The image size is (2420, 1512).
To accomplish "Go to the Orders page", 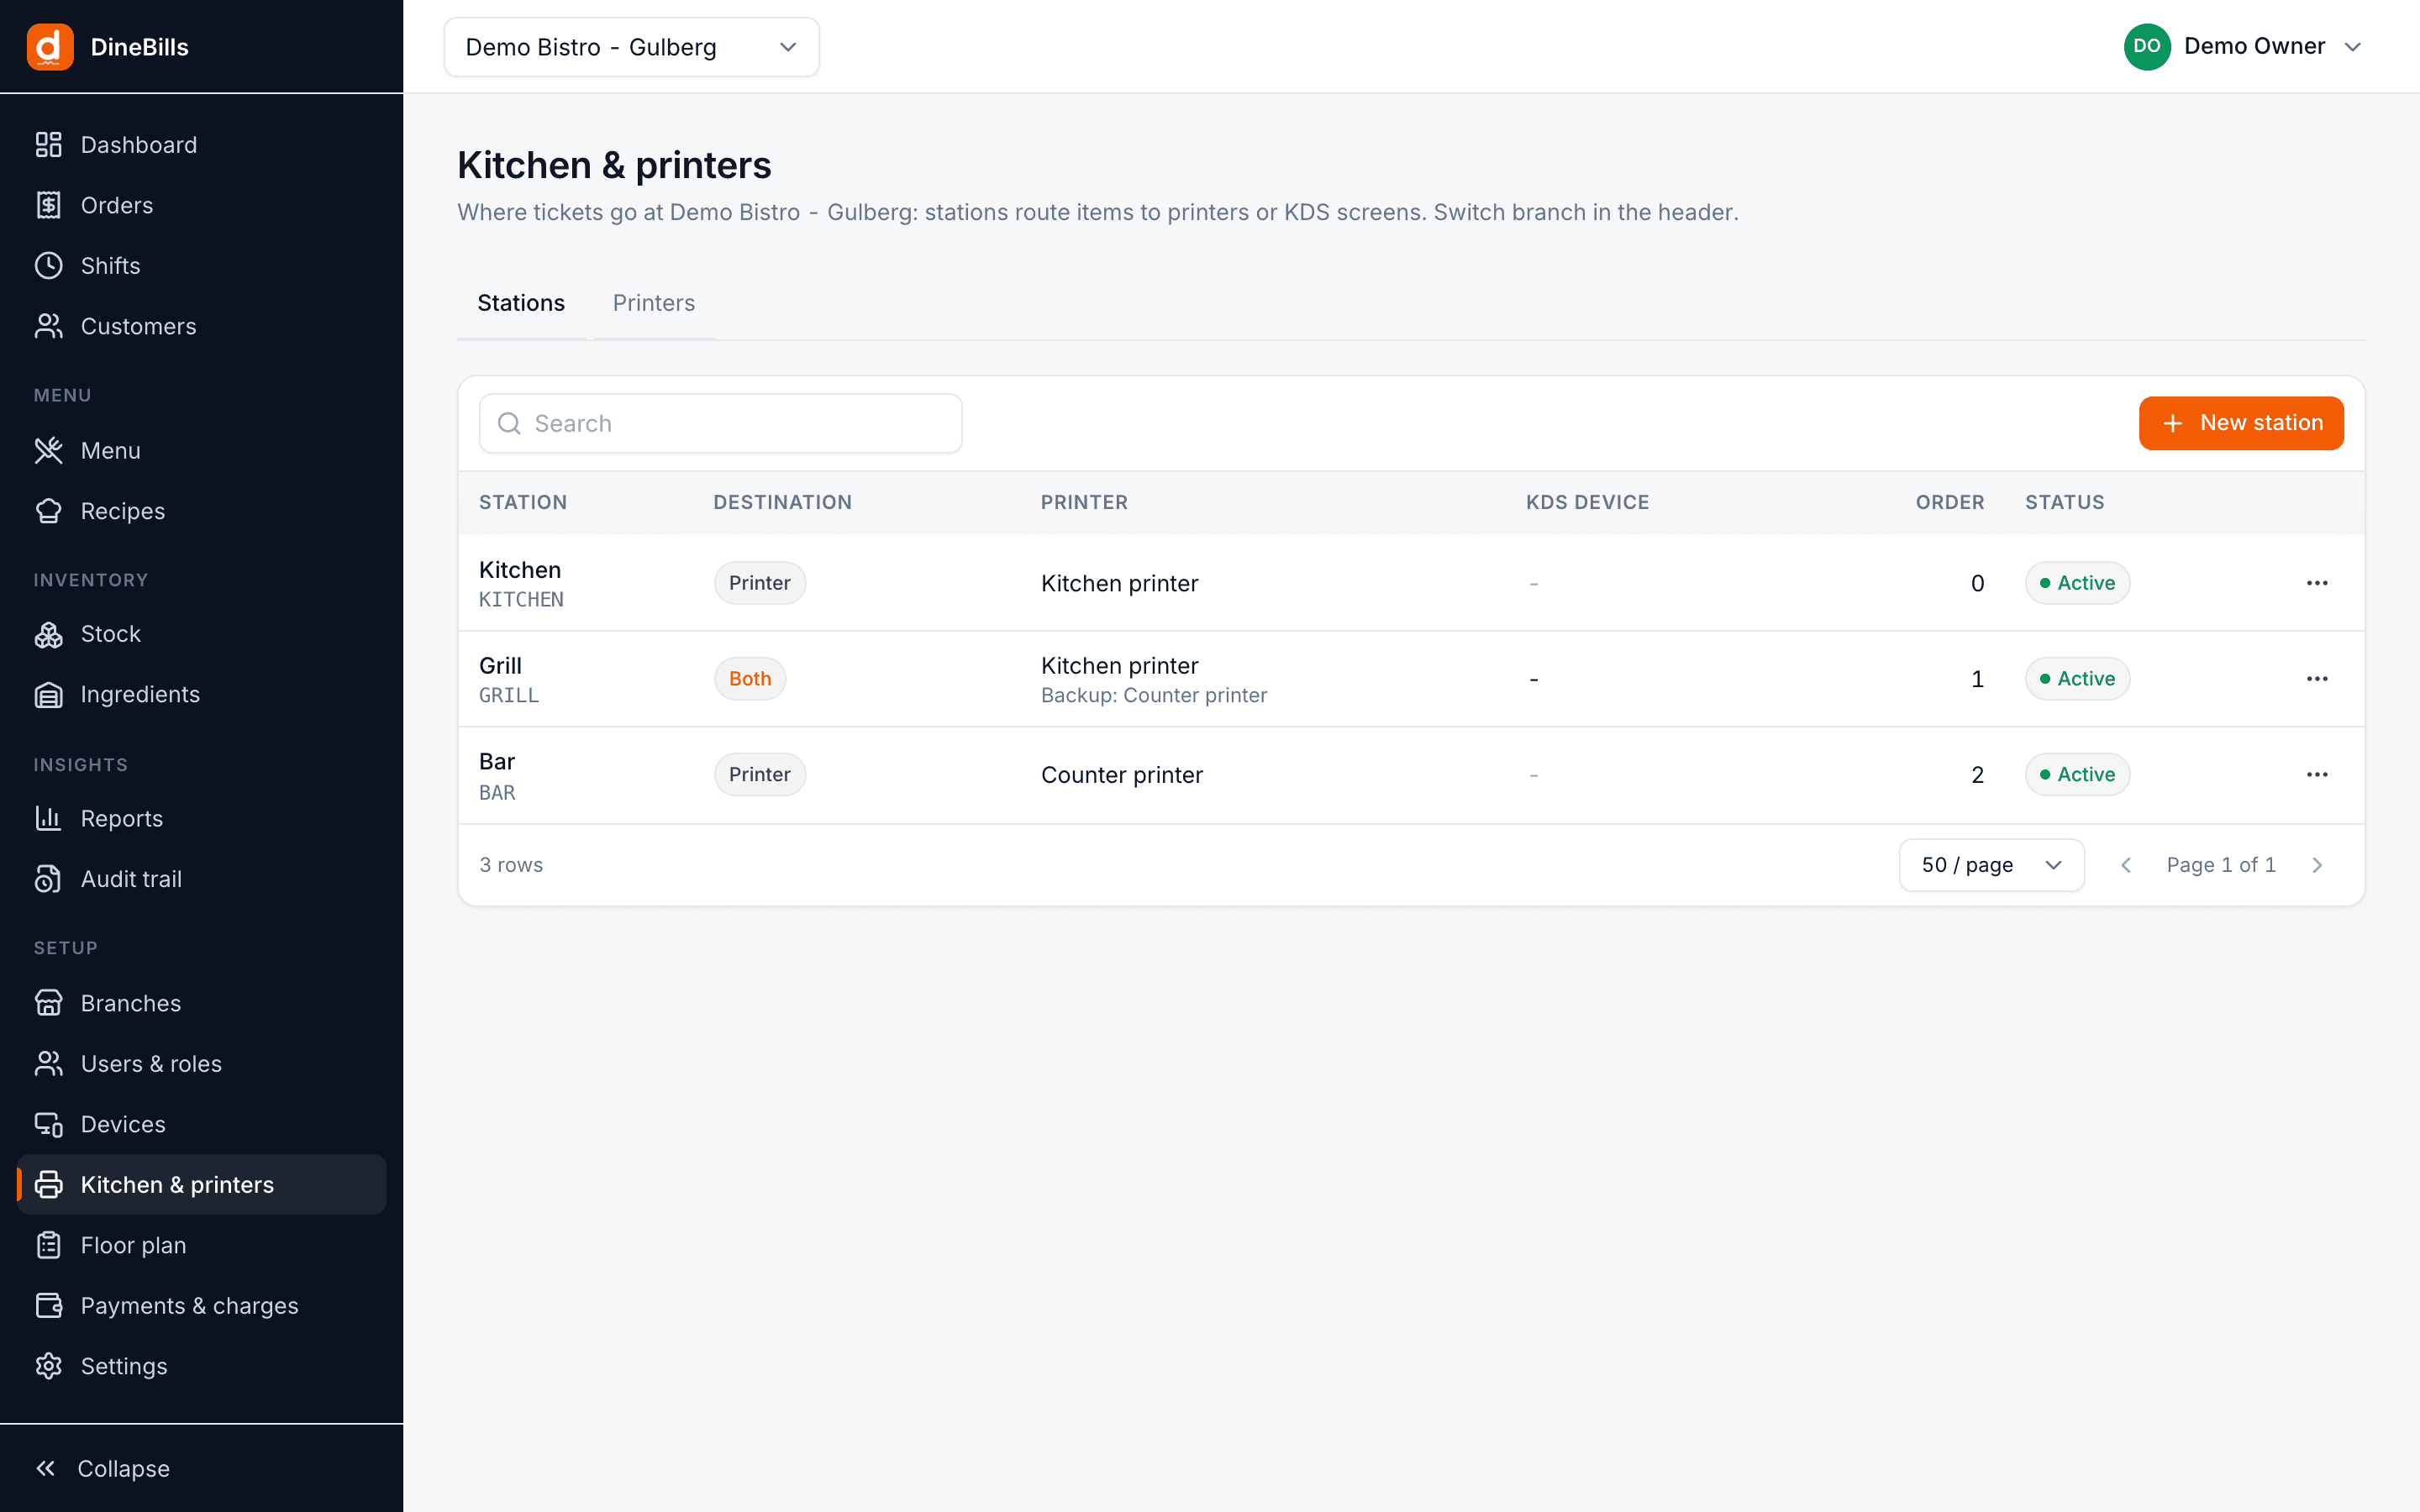I will pyautogui.click(x=201, y=205).
